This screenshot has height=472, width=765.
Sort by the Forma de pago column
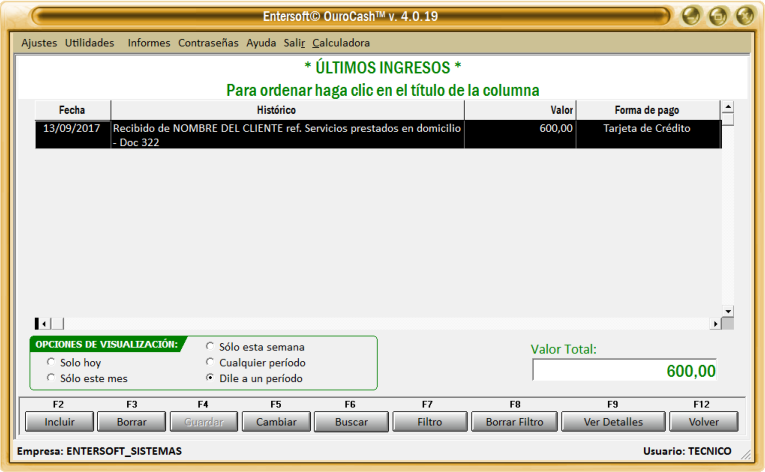[x=646, y=110]
